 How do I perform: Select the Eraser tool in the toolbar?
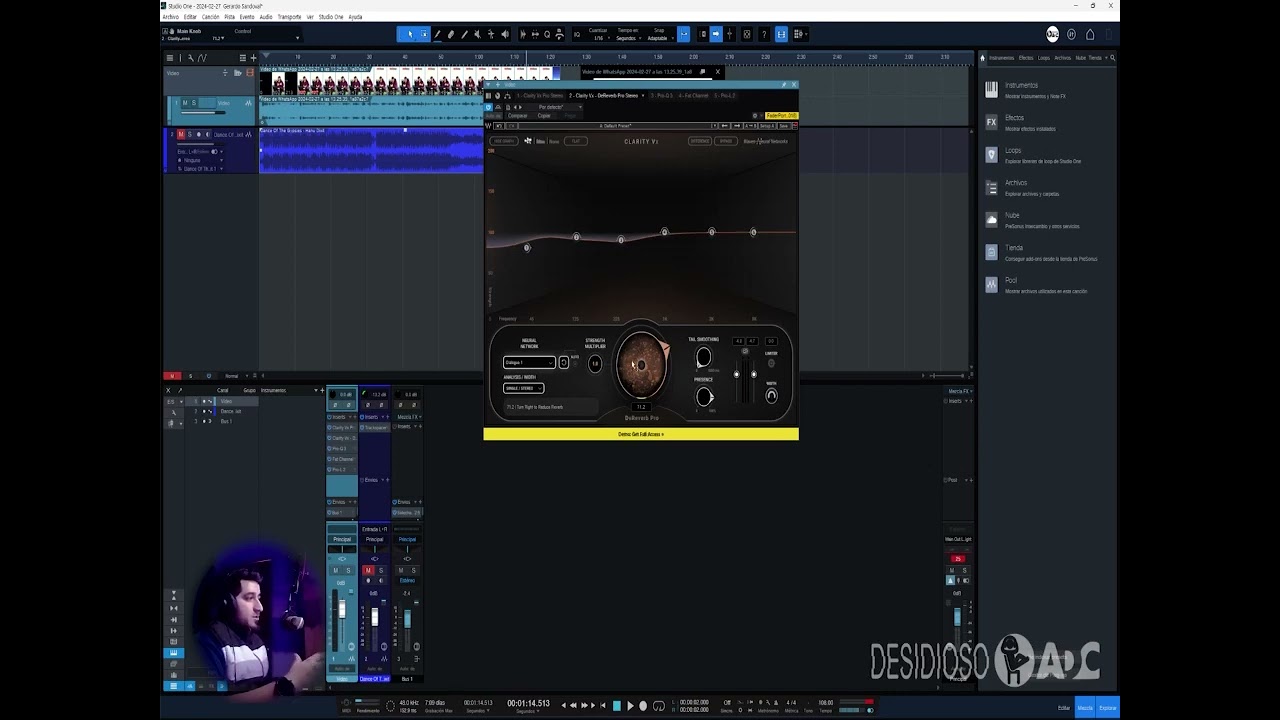(x=450, y=34)
